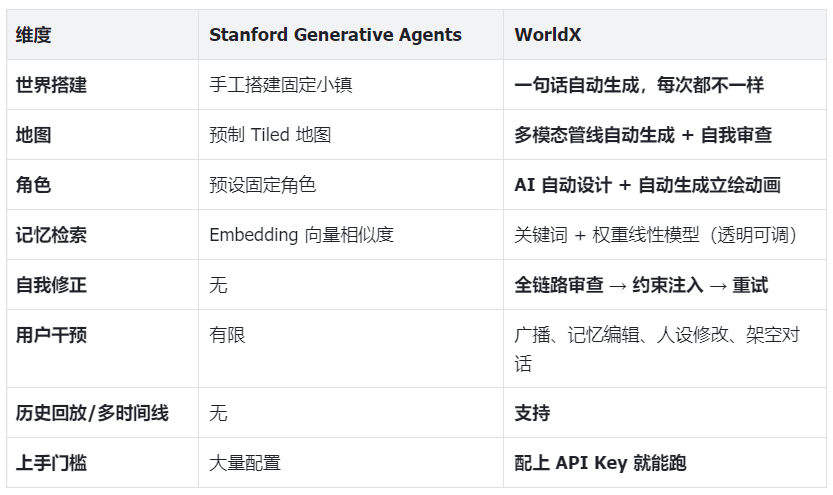
Task: Select the Stanford Generative Agents header cell
Action: (x=351, y=35)
